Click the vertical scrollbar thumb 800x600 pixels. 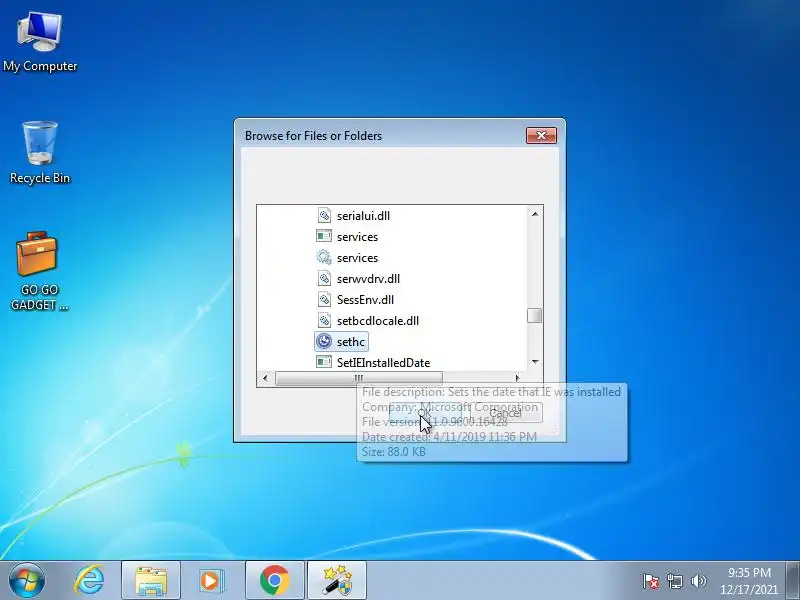535,315
